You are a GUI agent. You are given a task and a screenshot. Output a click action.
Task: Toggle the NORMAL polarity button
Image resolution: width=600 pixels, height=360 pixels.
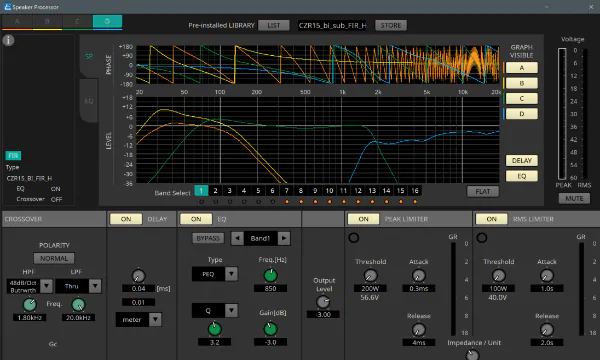pyautogui.click(x=54, y=258)
